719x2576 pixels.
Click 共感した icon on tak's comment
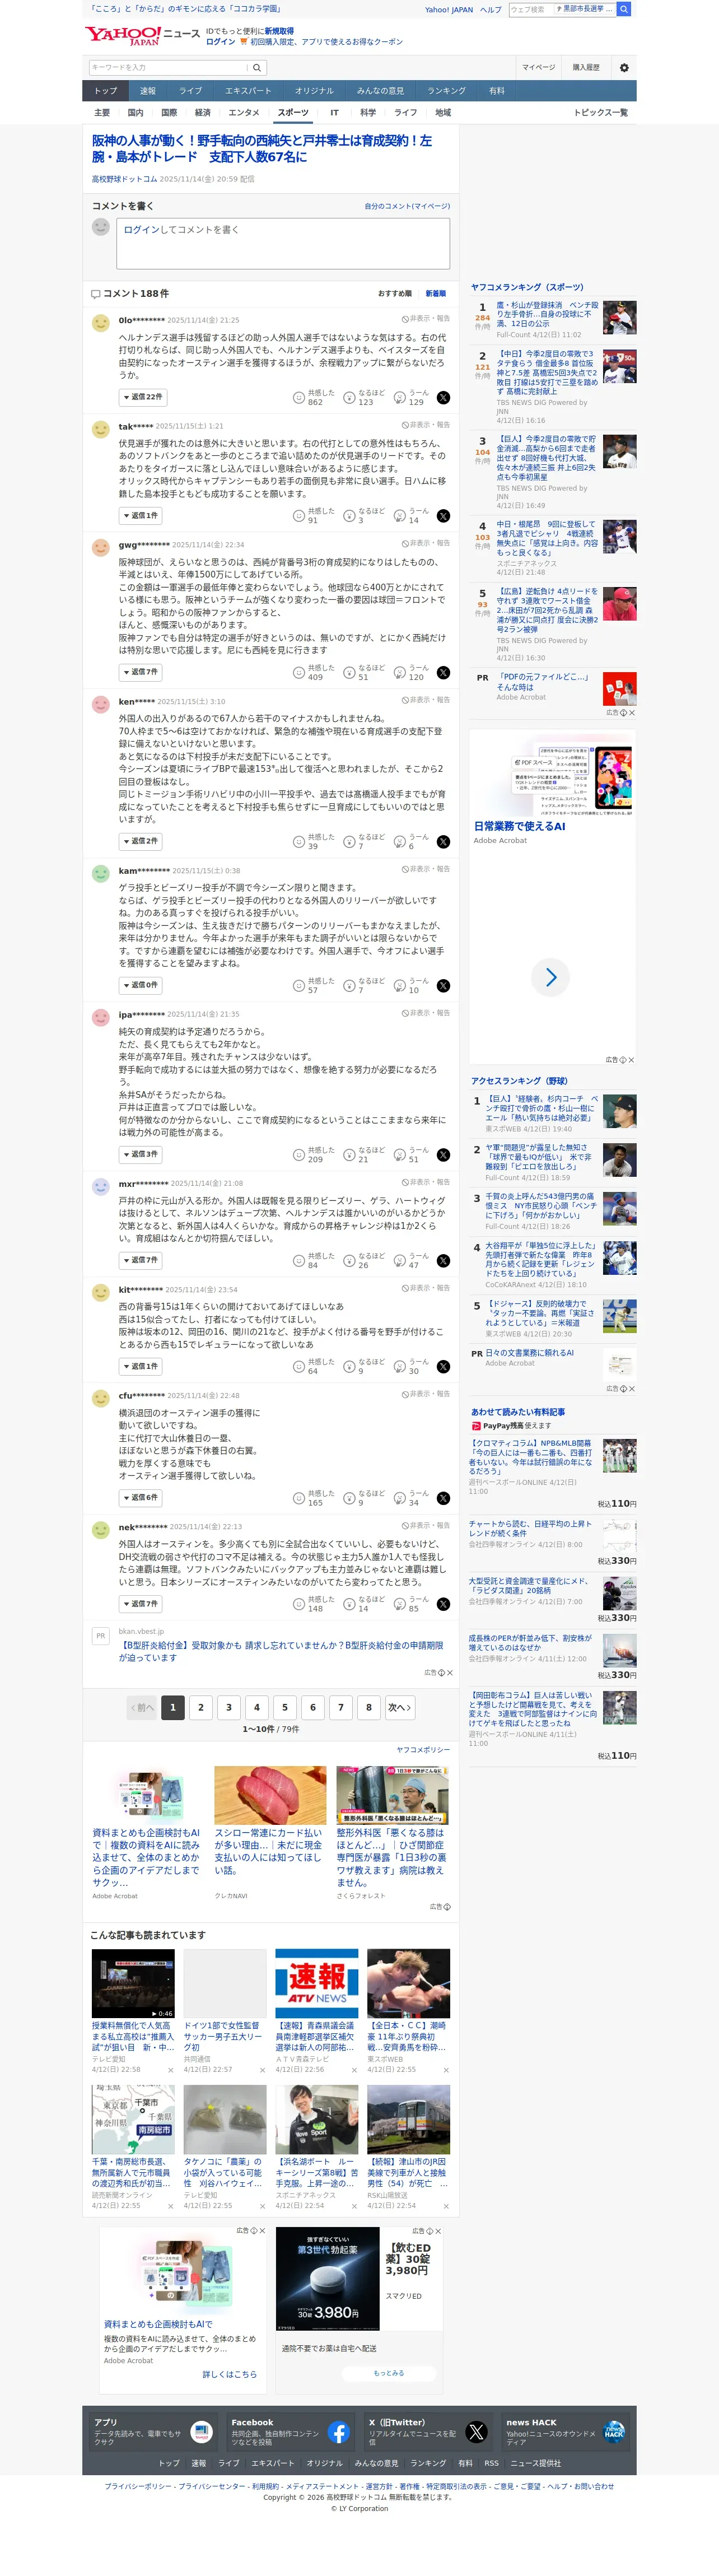click(298, 516)
